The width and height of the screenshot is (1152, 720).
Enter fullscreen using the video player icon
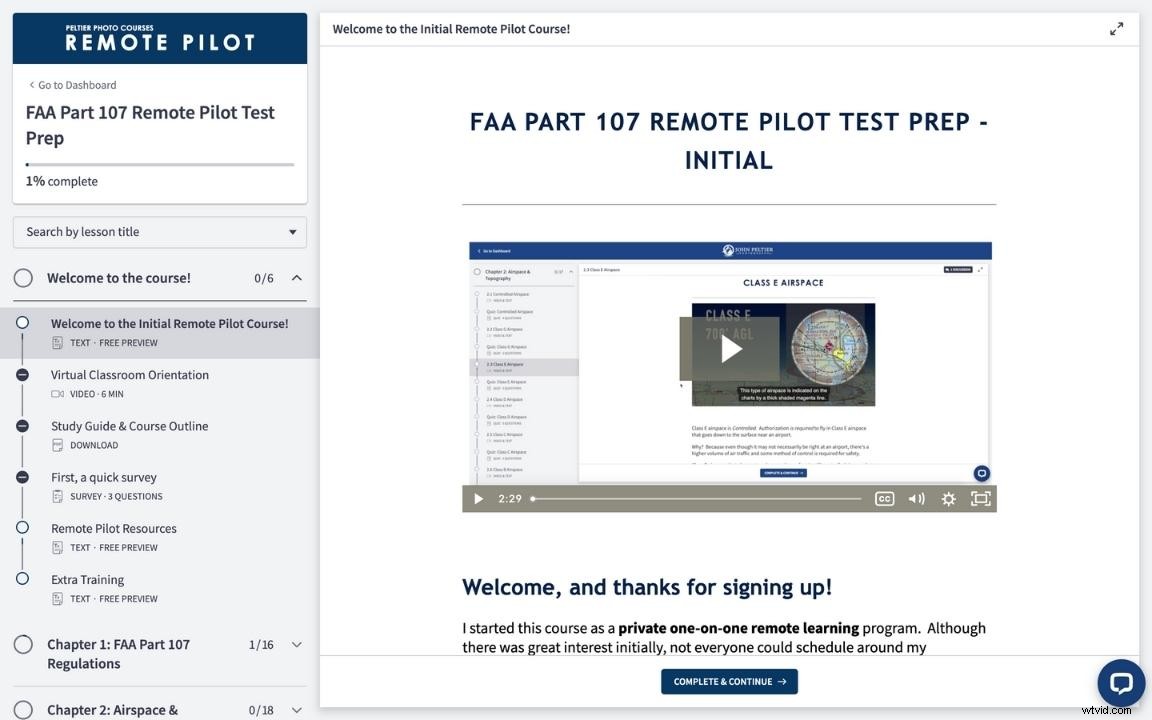coord(980,498)
